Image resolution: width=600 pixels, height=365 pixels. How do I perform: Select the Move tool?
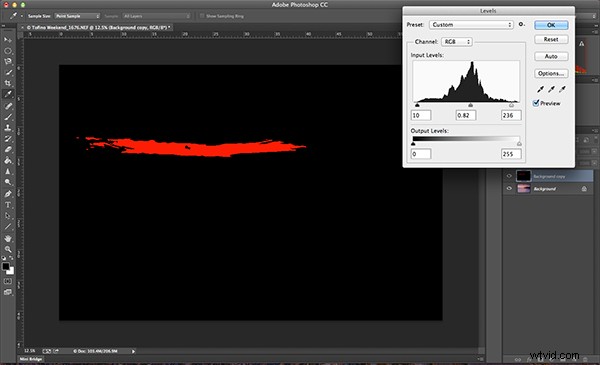8,40
